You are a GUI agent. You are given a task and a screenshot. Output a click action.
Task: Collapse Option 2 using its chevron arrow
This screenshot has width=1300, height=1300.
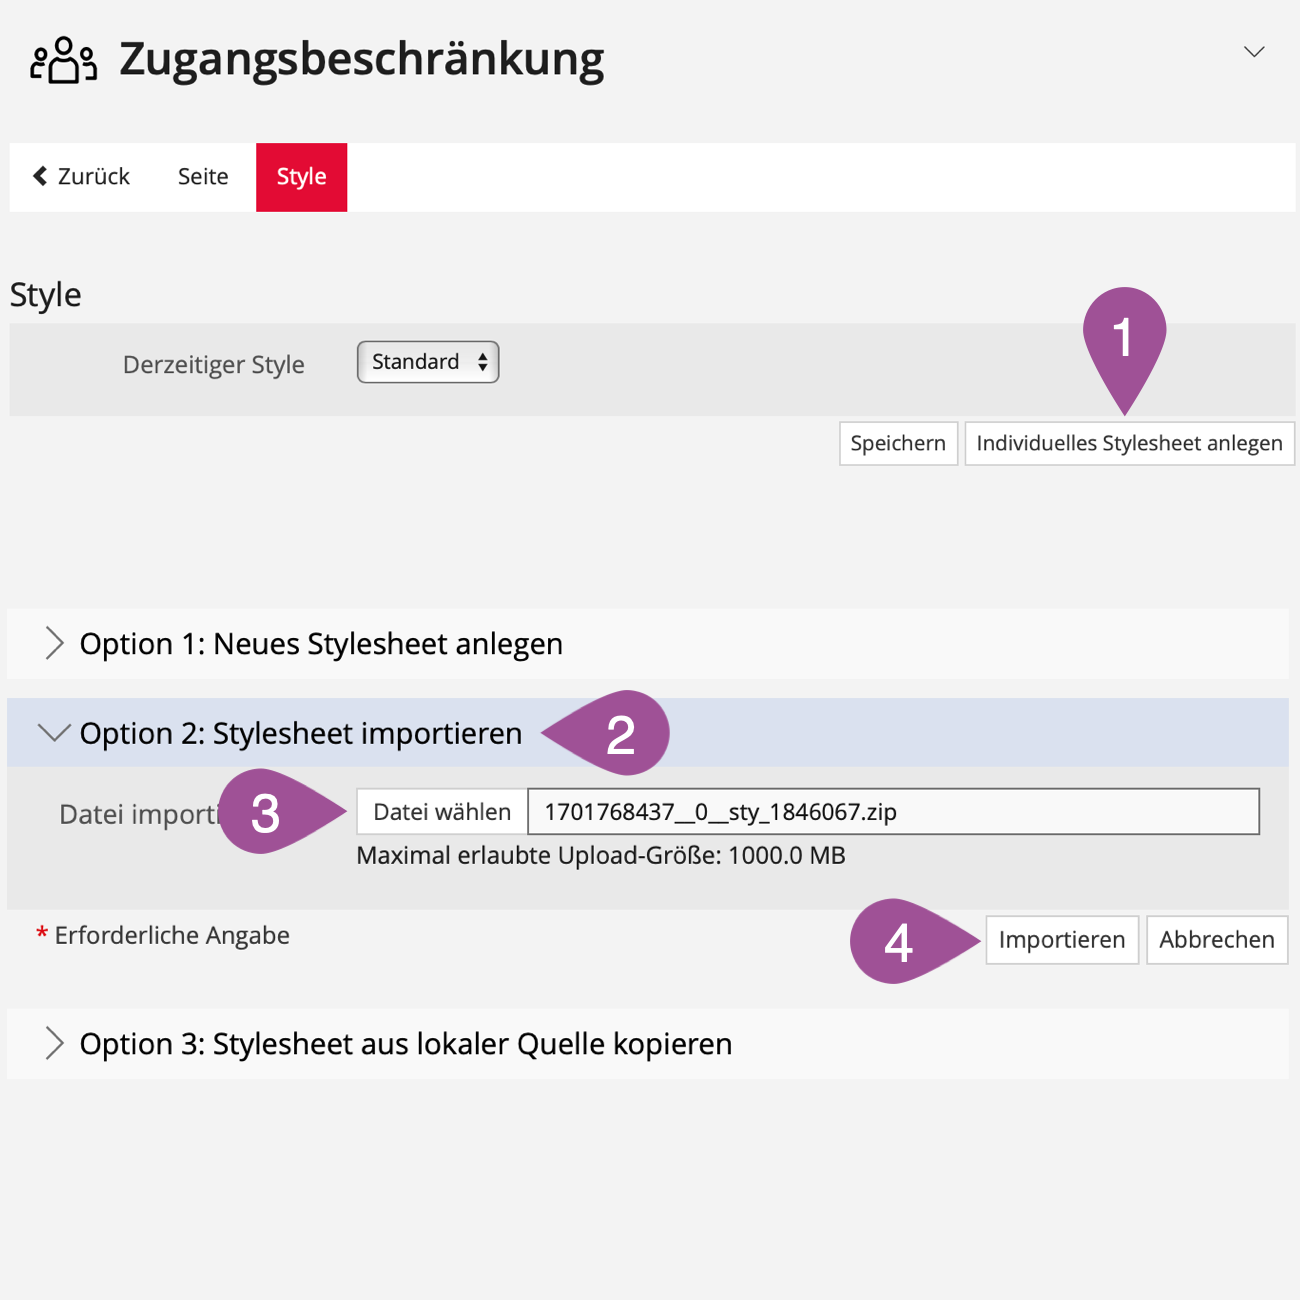[x=54, y=733]
